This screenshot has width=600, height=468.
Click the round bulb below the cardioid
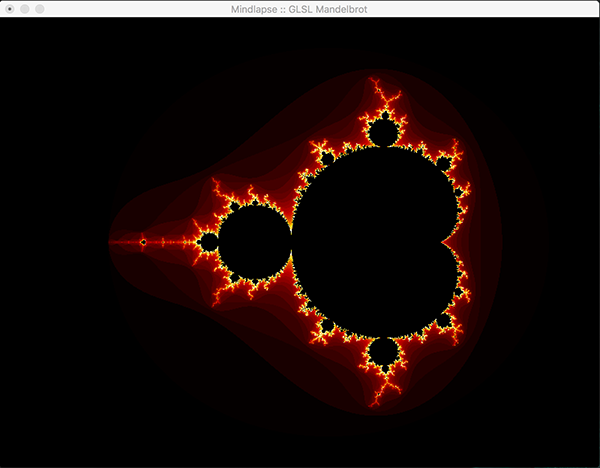(381, 352)
